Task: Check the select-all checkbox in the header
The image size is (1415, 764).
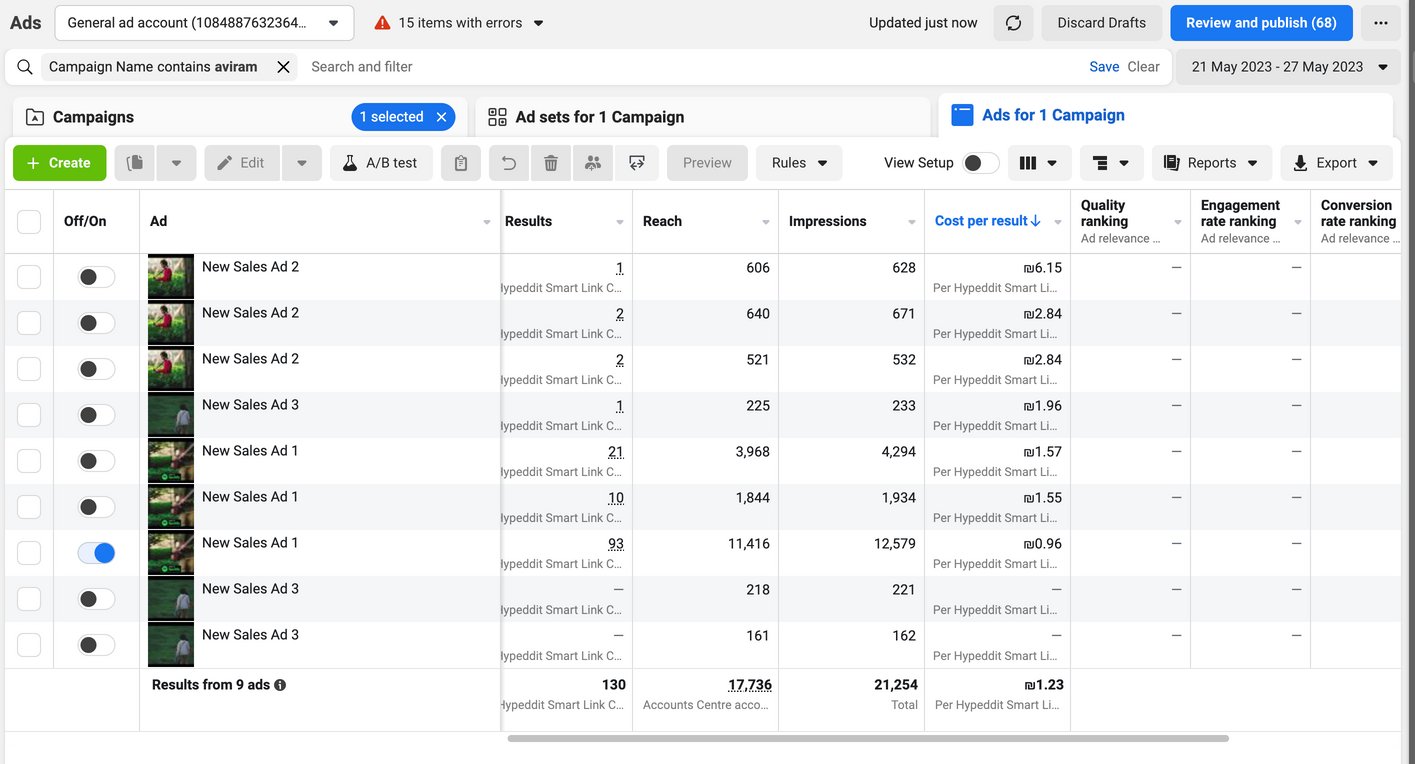Action: (x=29, y=221)
